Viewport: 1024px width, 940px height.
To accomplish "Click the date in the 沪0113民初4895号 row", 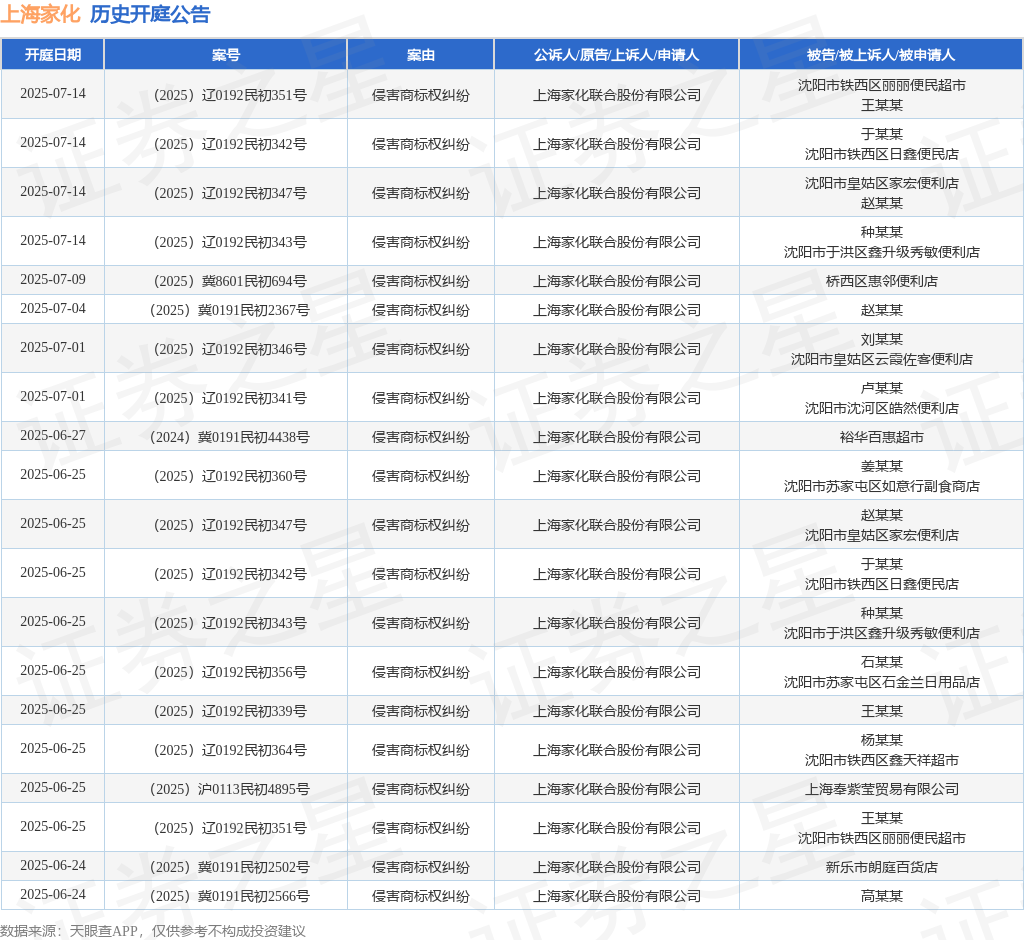I will (x=53, y=788).
